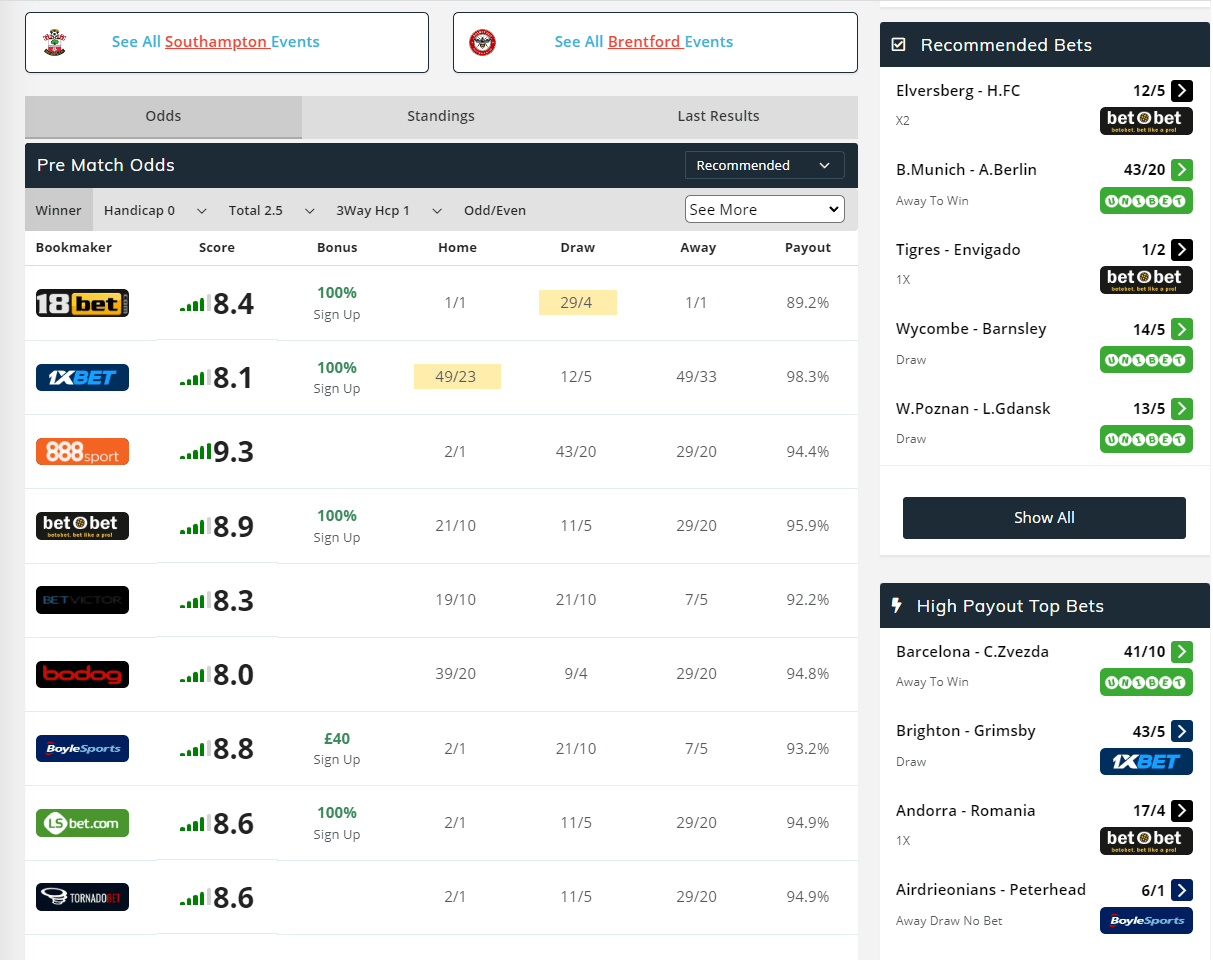Open the Recommended sorting dropdown
The height and width of the screenshot is (960, 1213).
(x=764, y=165)
